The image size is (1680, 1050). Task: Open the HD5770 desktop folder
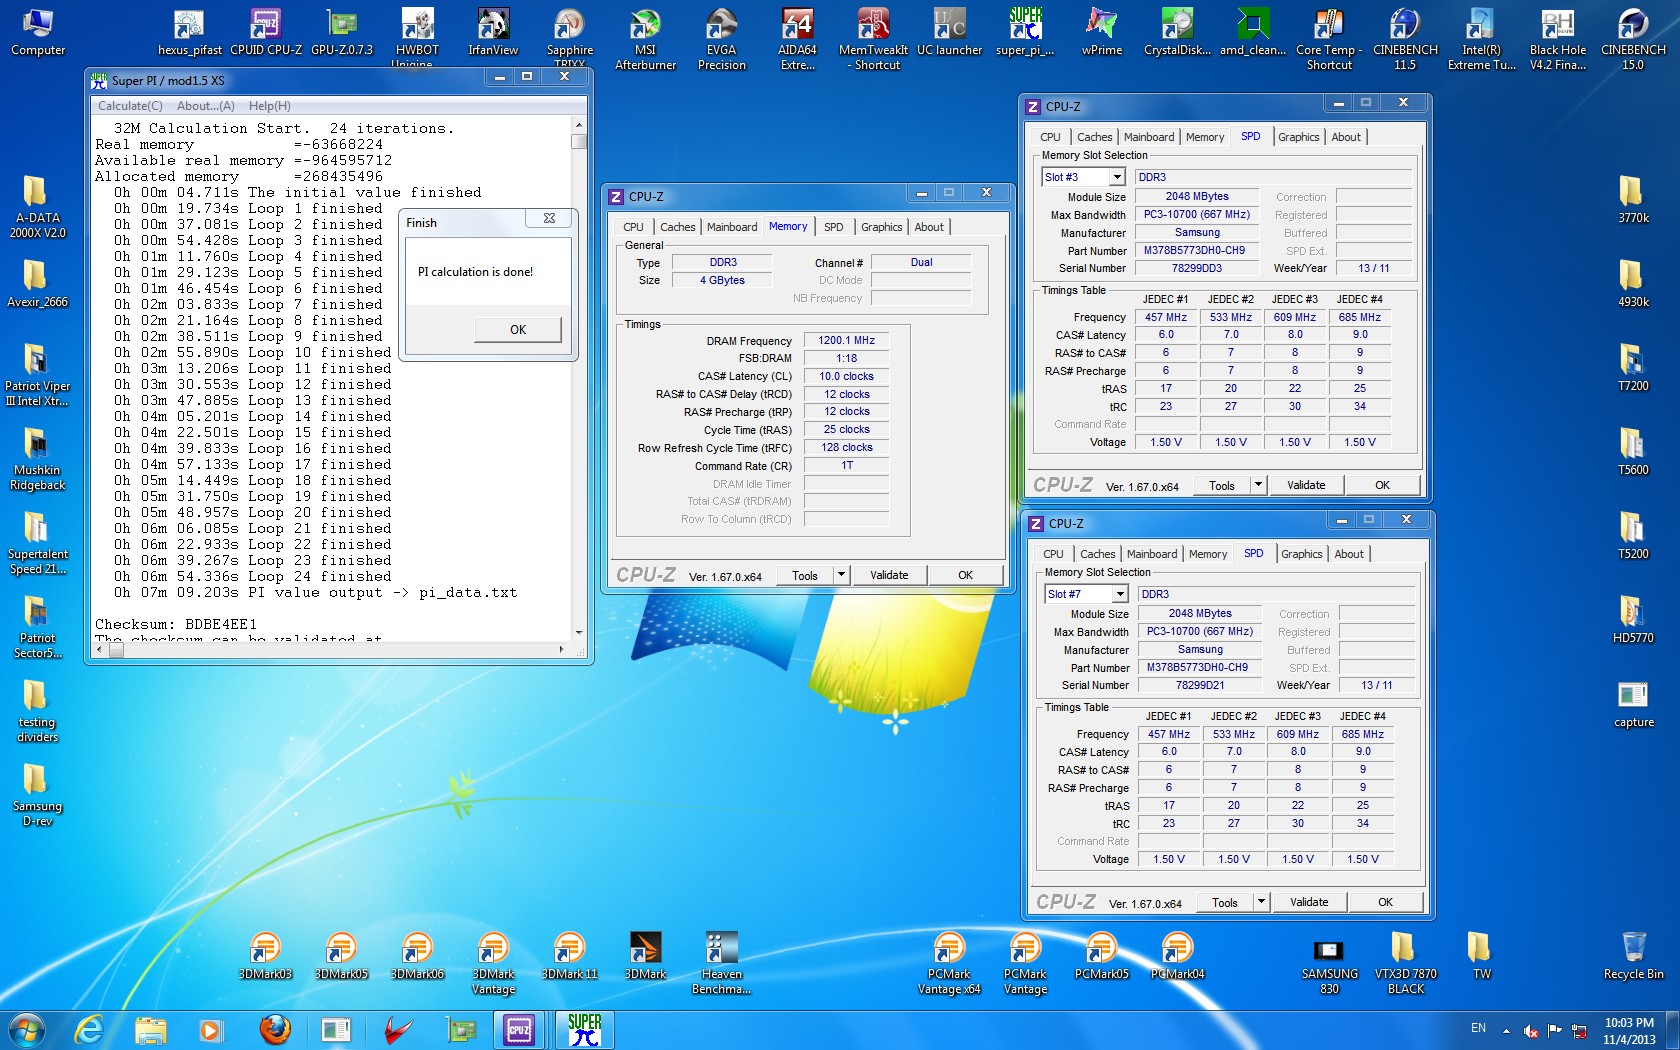pyautogui.click(x=1633, y=620)
